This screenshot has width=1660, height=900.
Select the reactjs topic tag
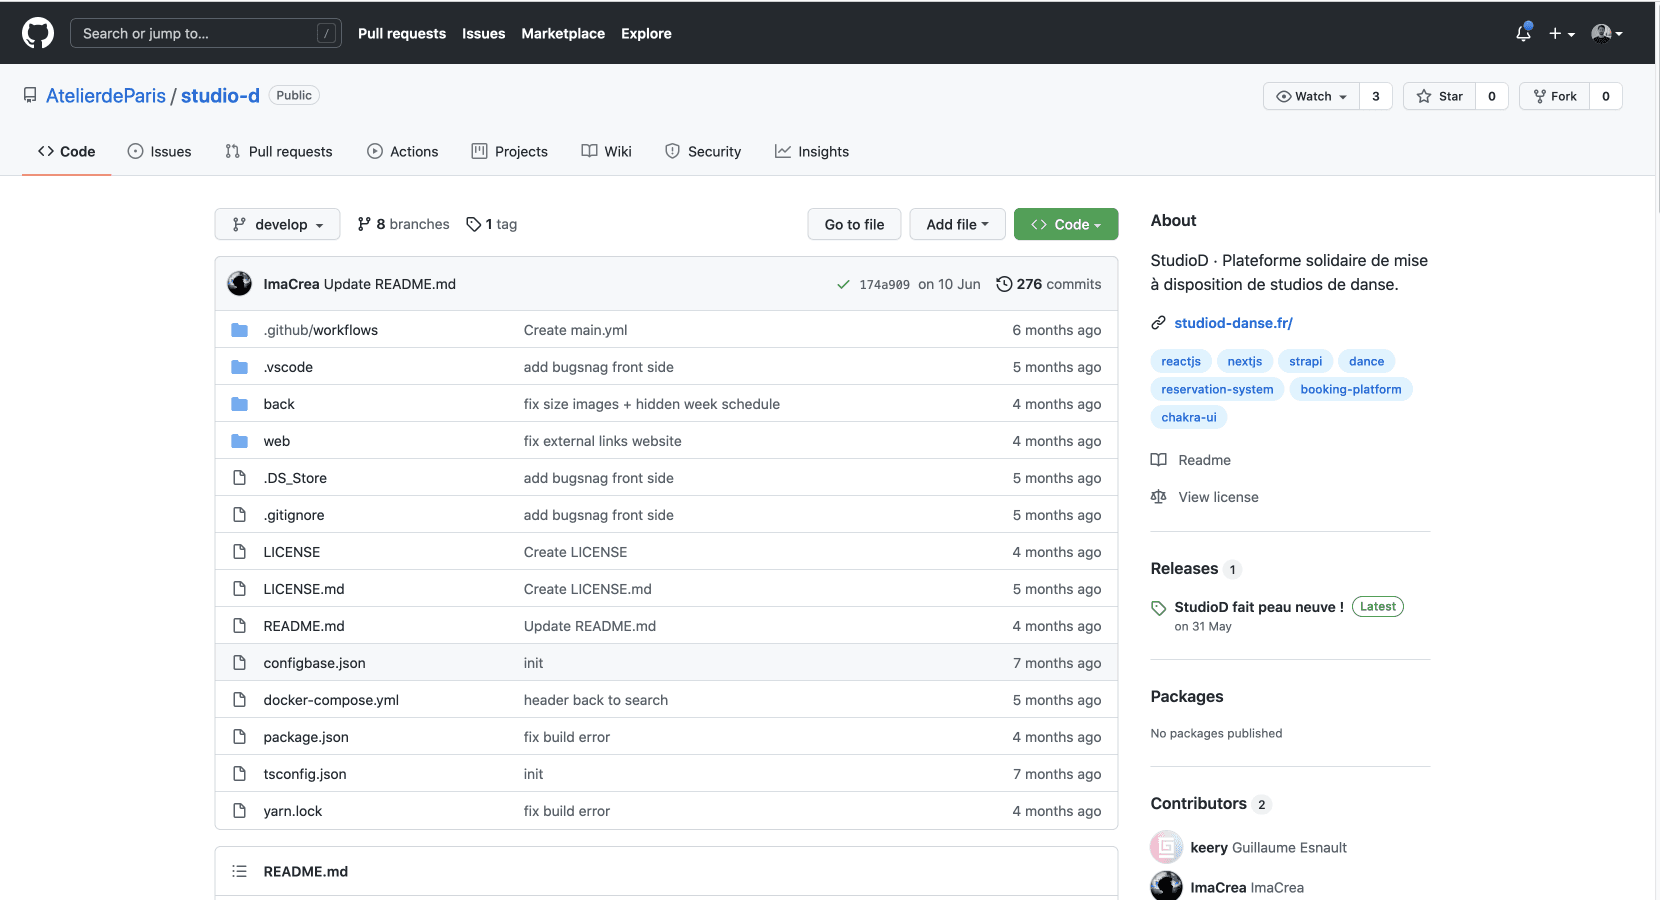tap(1181, 361)
